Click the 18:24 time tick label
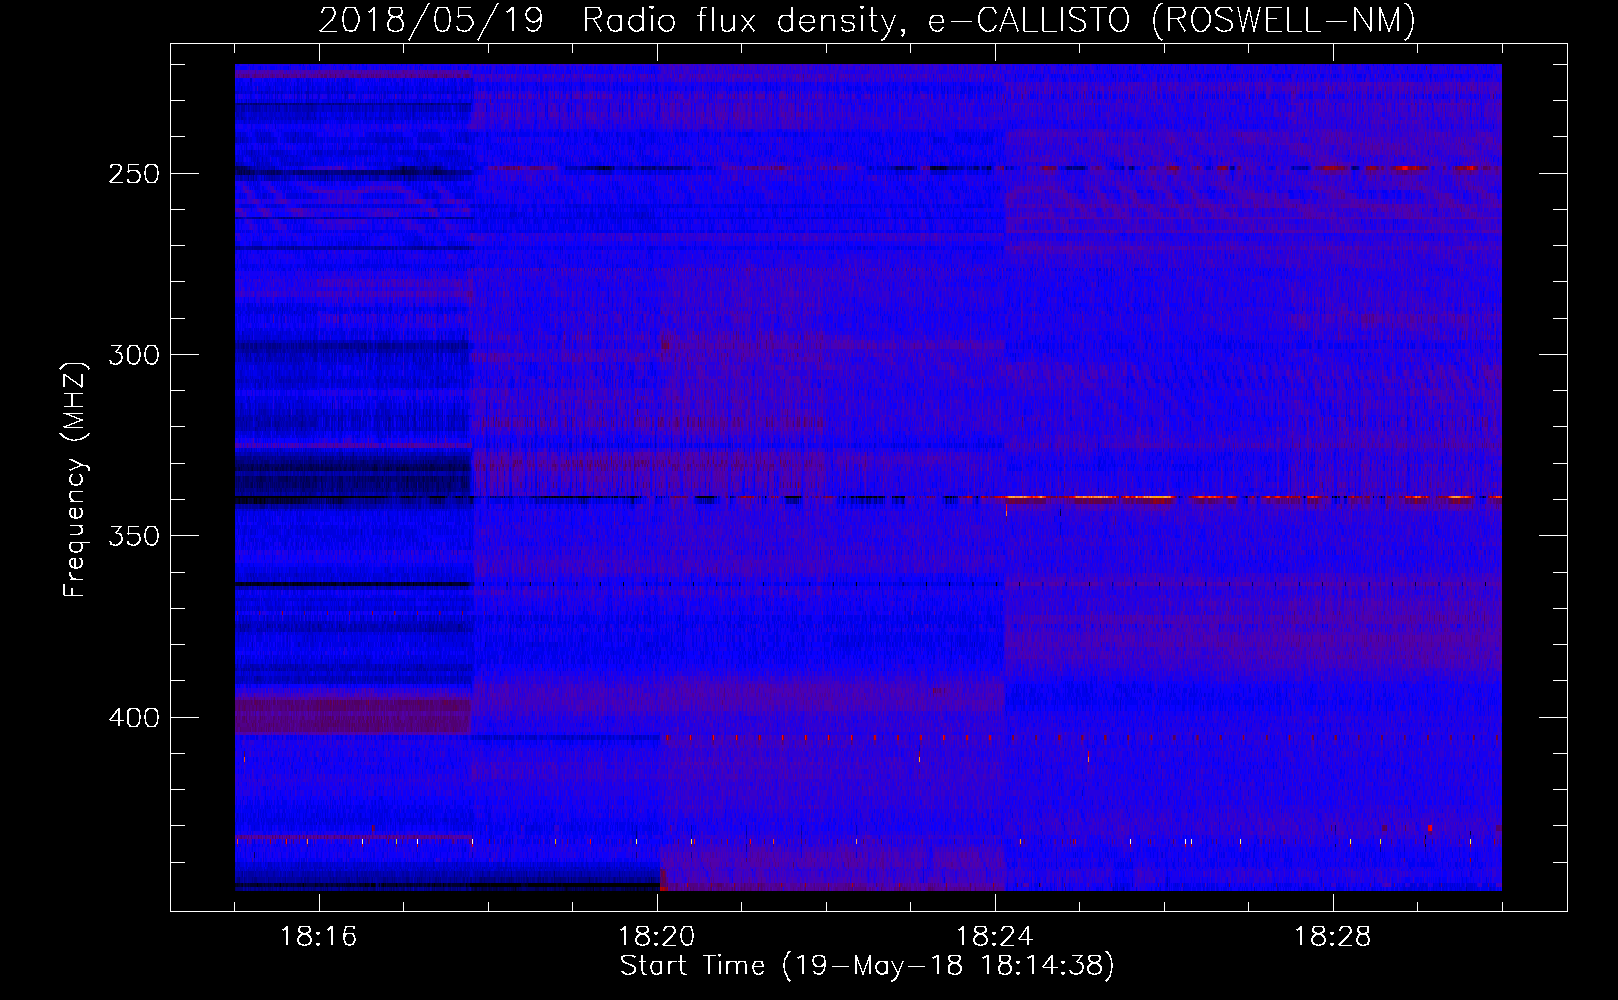This screenshot has width=1618, height=1000. 995,937
